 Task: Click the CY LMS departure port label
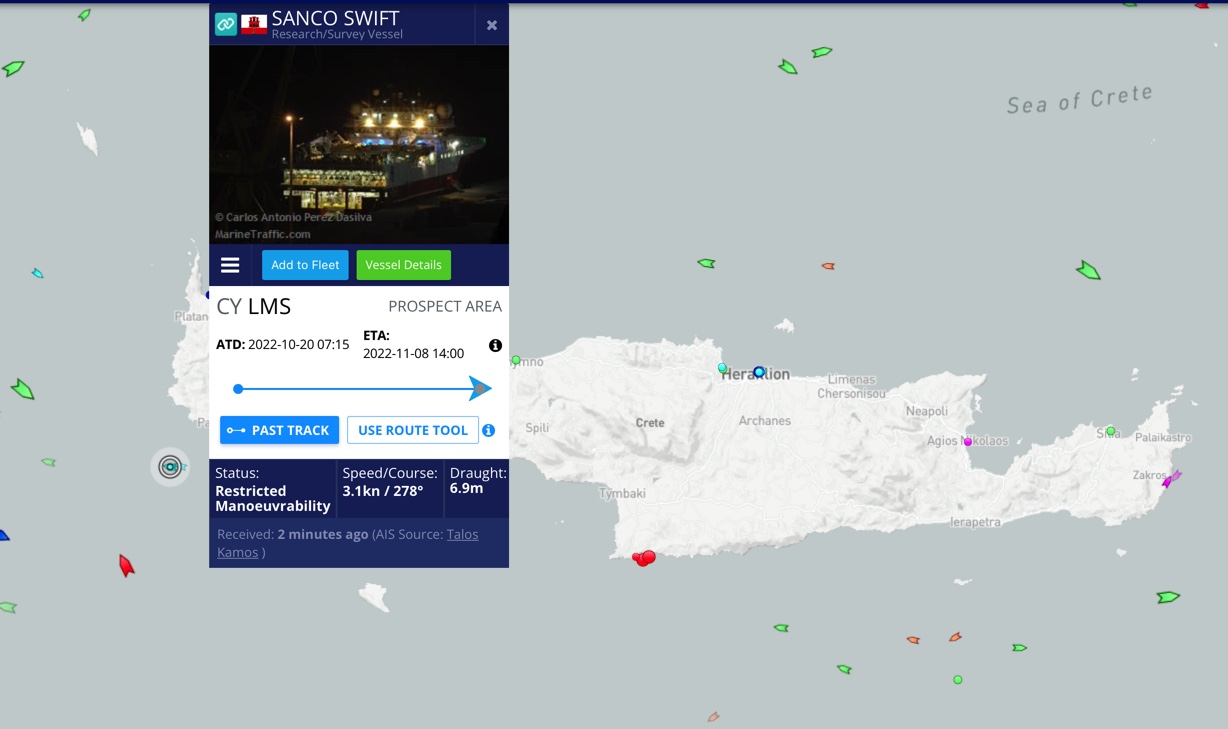[254, 306]
